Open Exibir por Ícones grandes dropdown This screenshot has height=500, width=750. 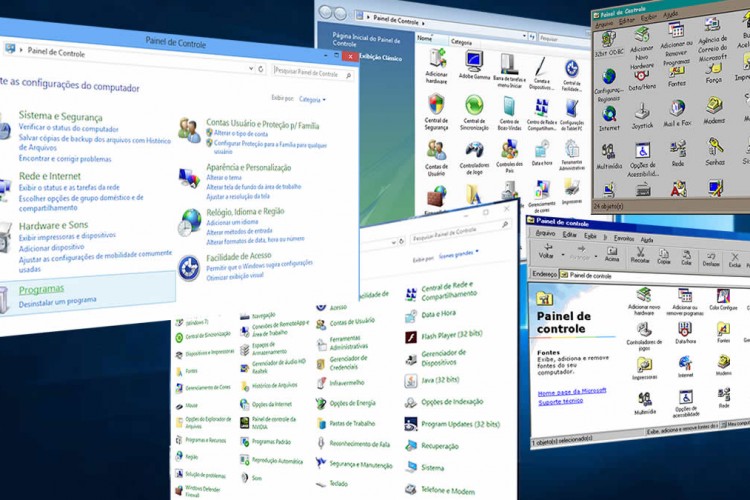click(x=458, y=254)
